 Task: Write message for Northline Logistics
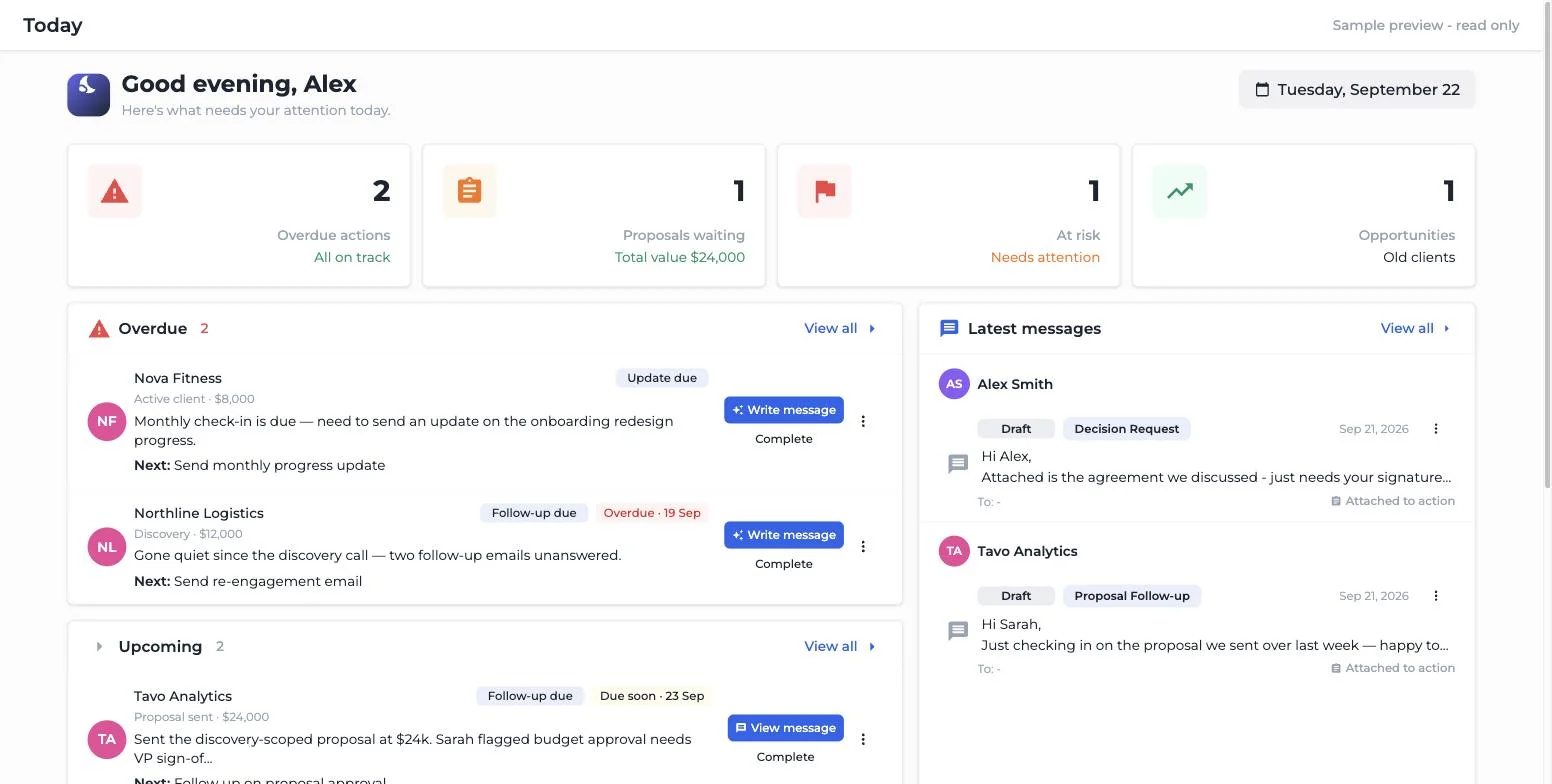[x=784, y=535]
